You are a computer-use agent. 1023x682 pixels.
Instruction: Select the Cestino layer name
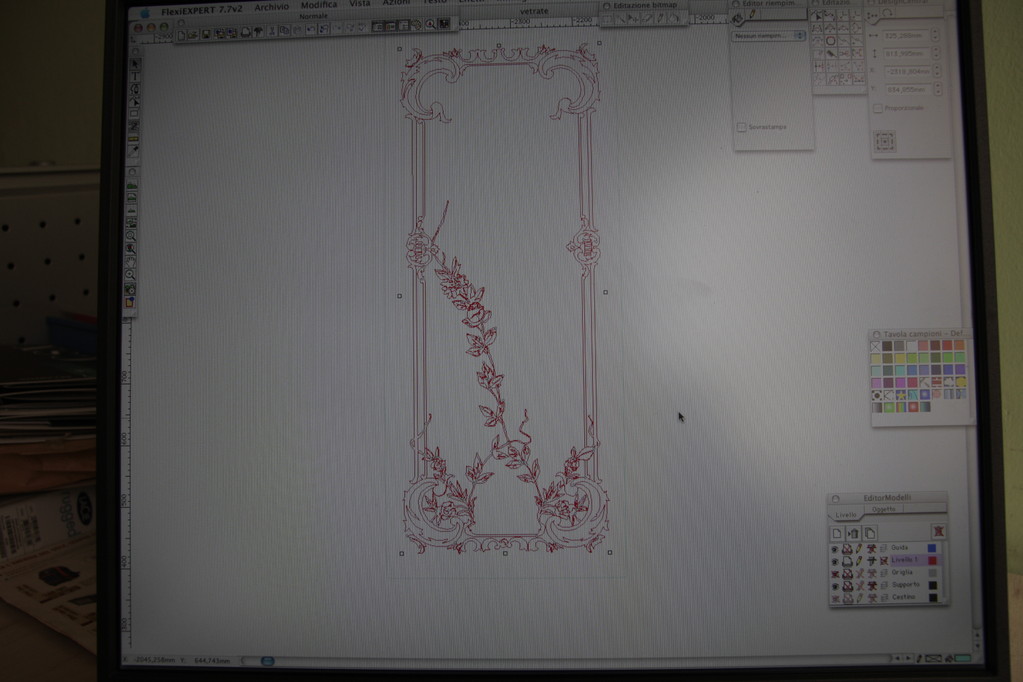[x=904, y=597]
